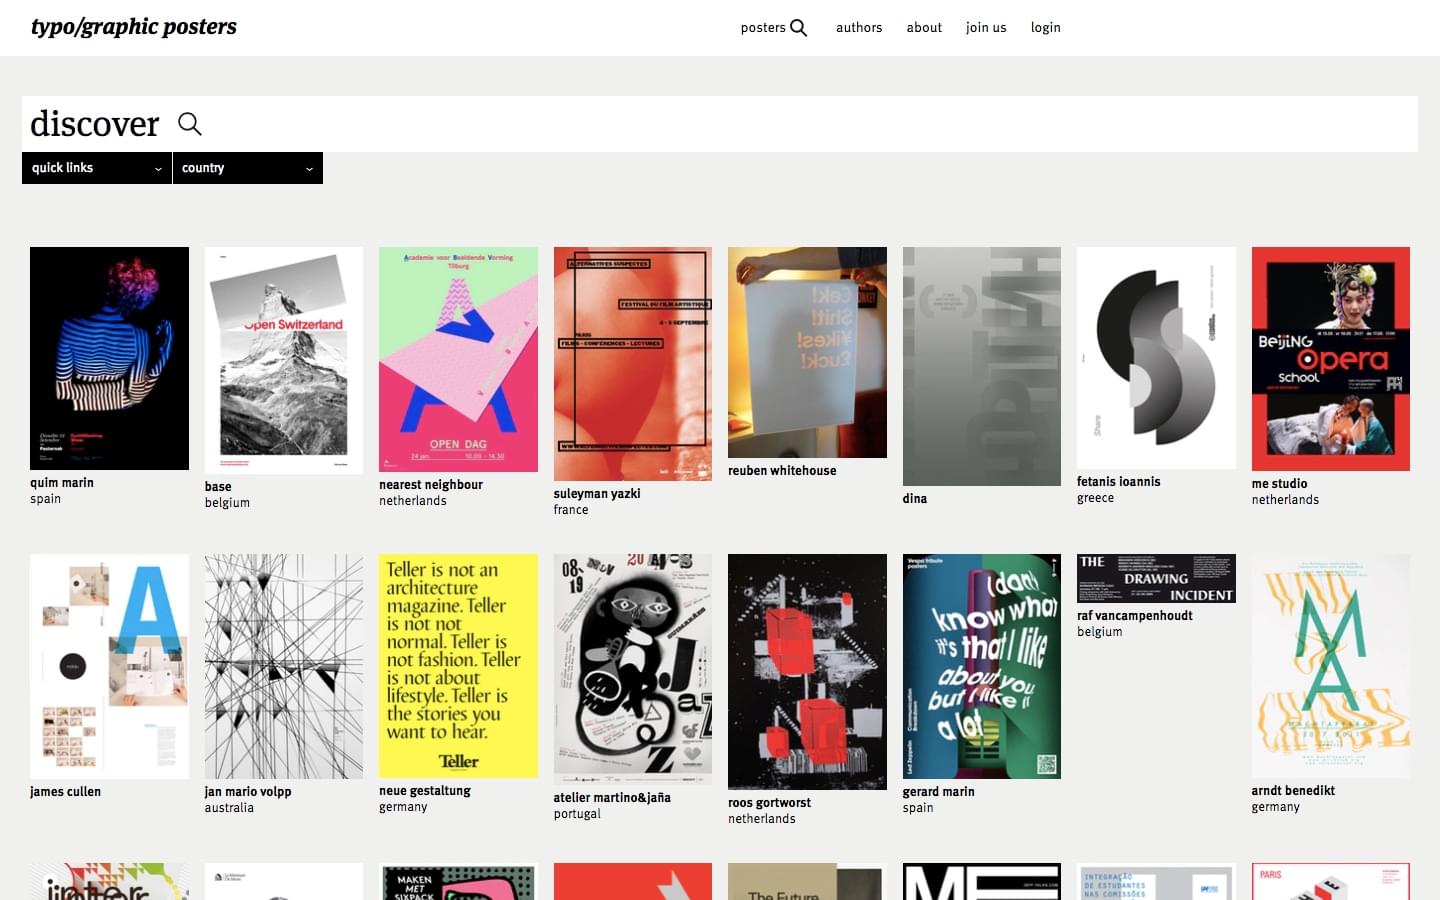Click 'germany' under neue gestaltung
Screen dimensions: 1440x900
click(404, 807)
